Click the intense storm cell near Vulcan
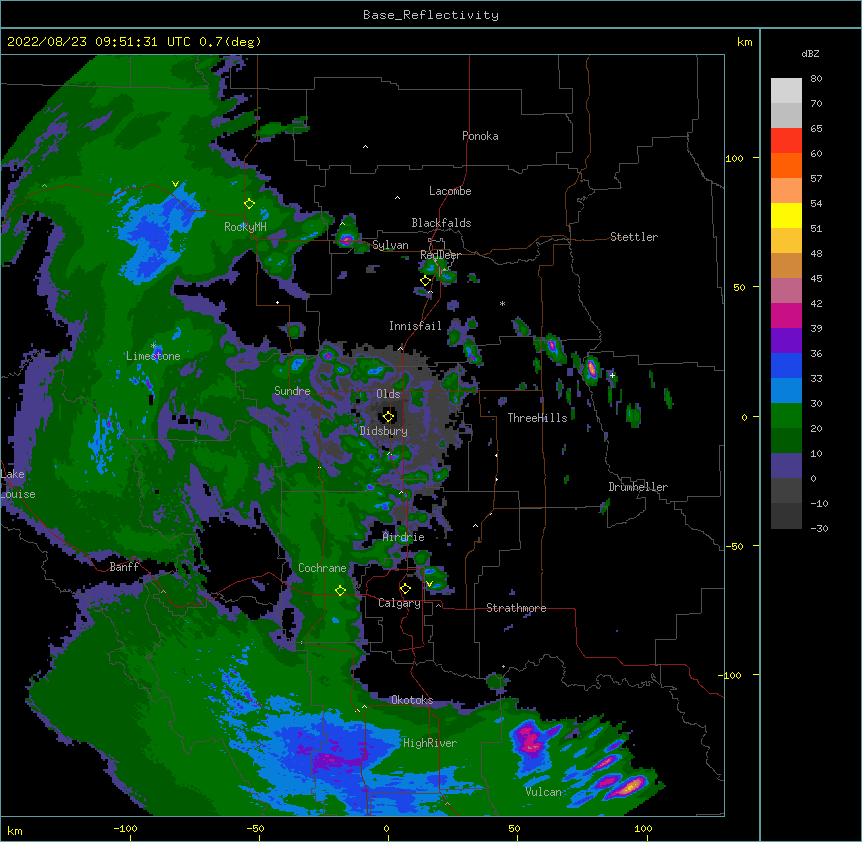The width and height of the screenshot is (862, 842). (x=630, y=785)
